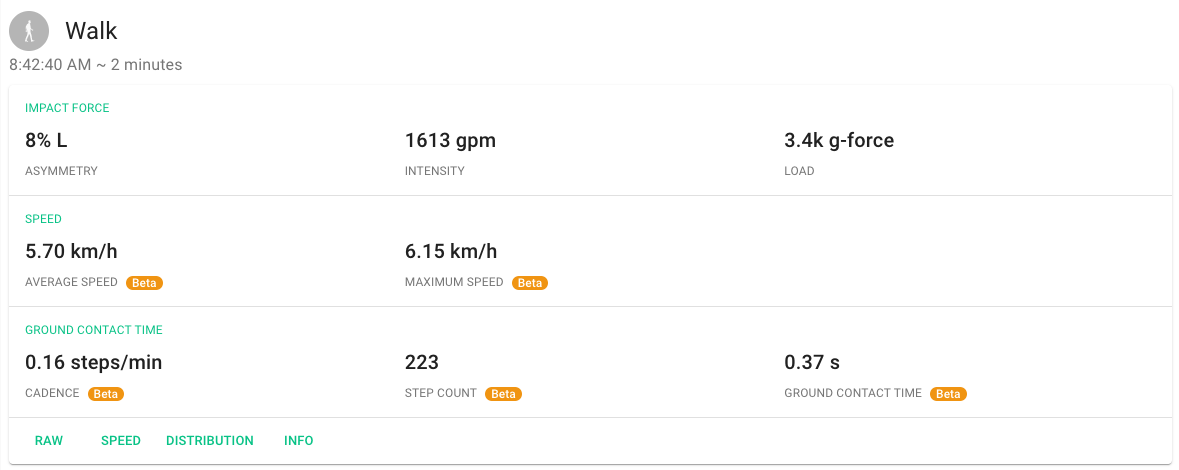This screenshot has width=1179, height=470.
Task: Click the walking person activity icon
Action: click(x=29, y=32)
